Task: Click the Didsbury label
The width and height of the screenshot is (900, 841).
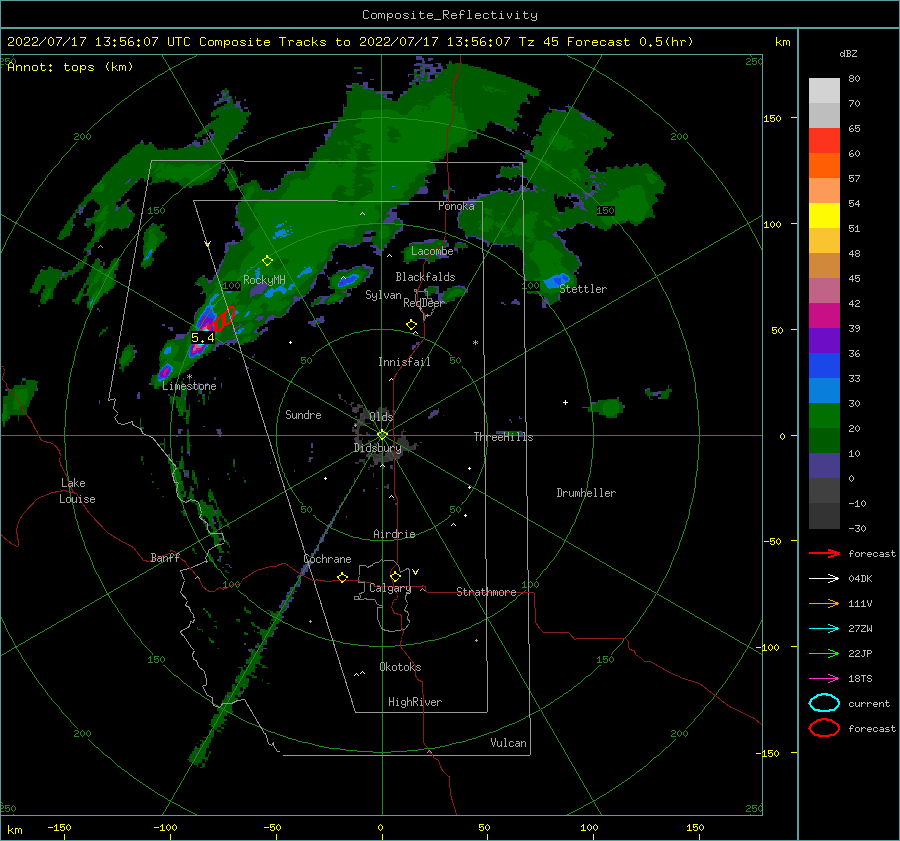Action: tap(377, 448)
